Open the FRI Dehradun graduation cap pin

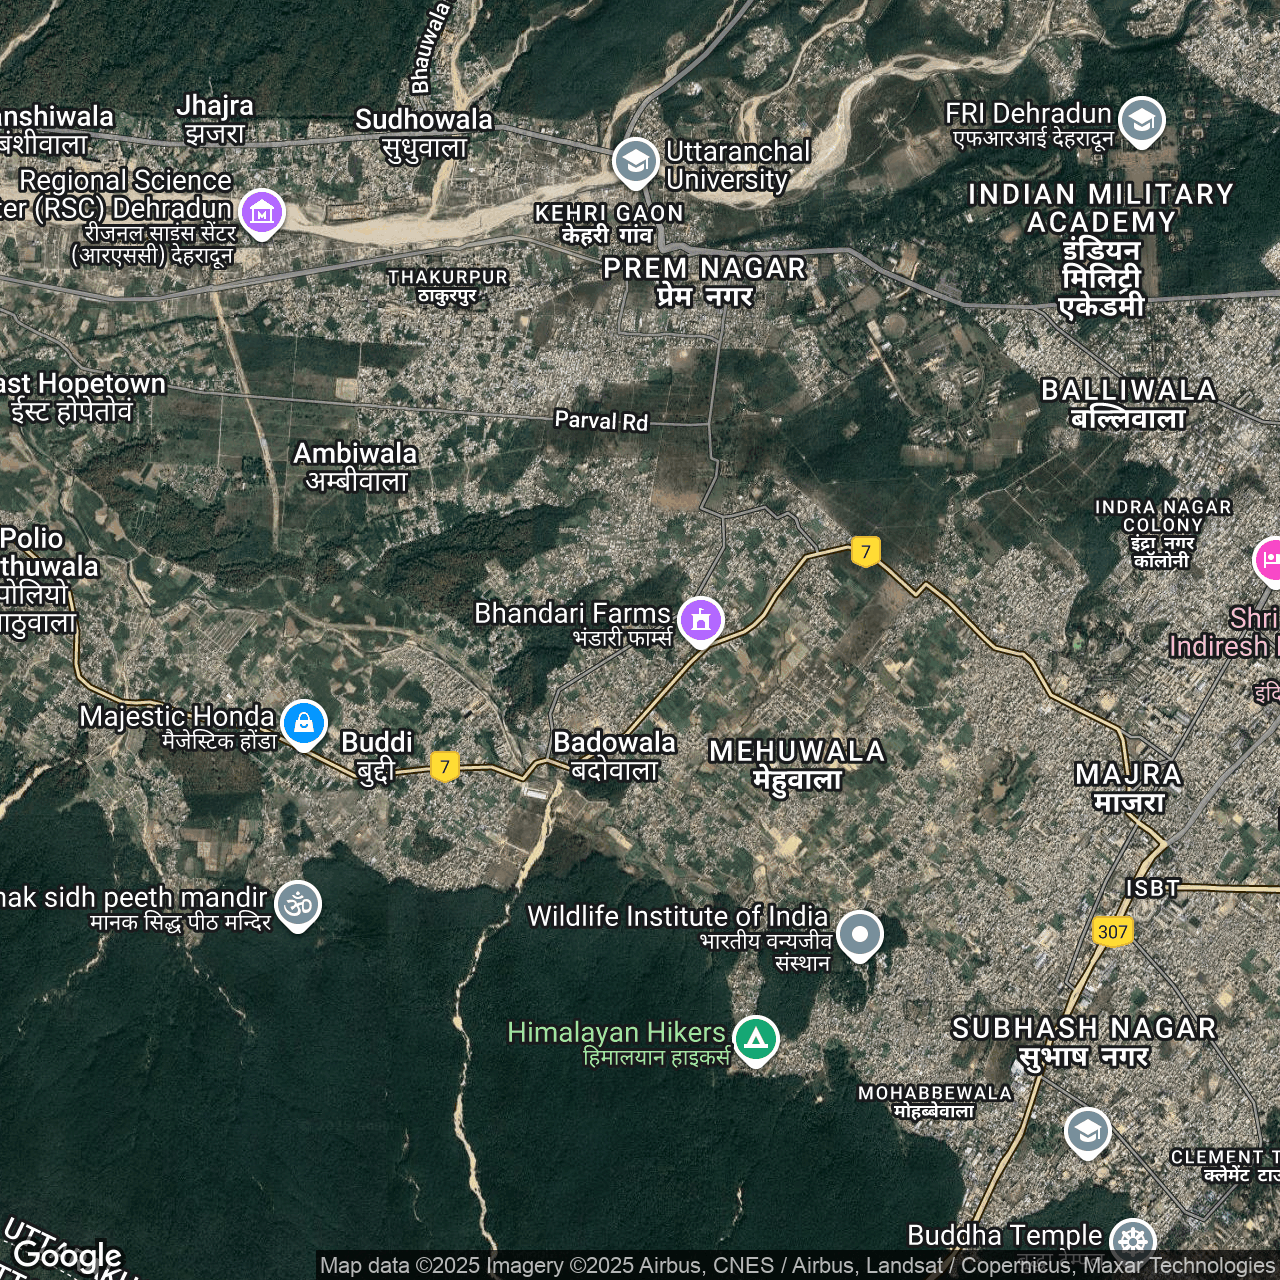(1141, 120)
